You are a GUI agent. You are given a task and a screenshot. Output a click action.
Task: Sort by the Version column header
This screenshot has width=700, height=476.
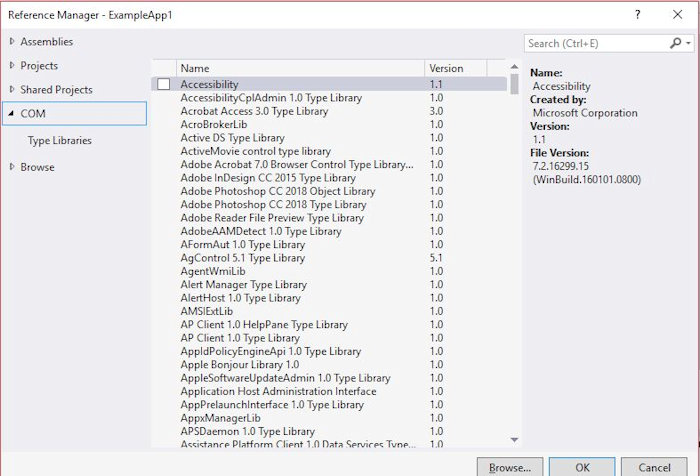tap(455, 68)
